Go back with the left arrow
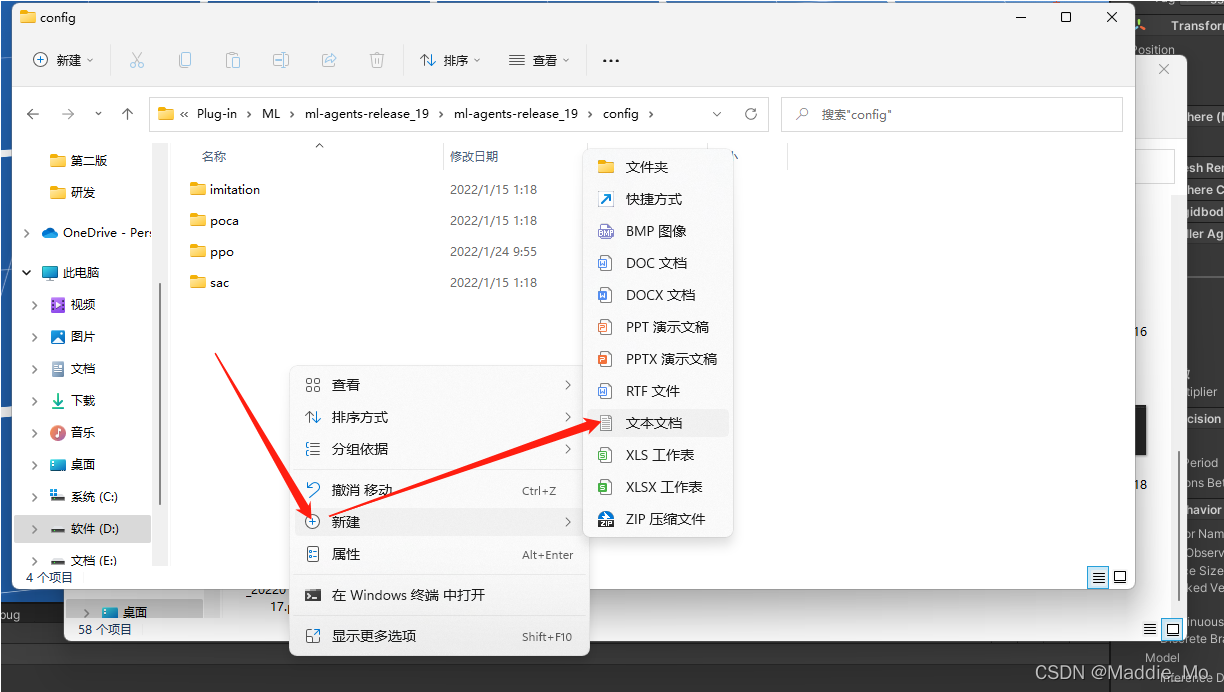The width and height of the screenshot is (1224, 692). (33, 114)
